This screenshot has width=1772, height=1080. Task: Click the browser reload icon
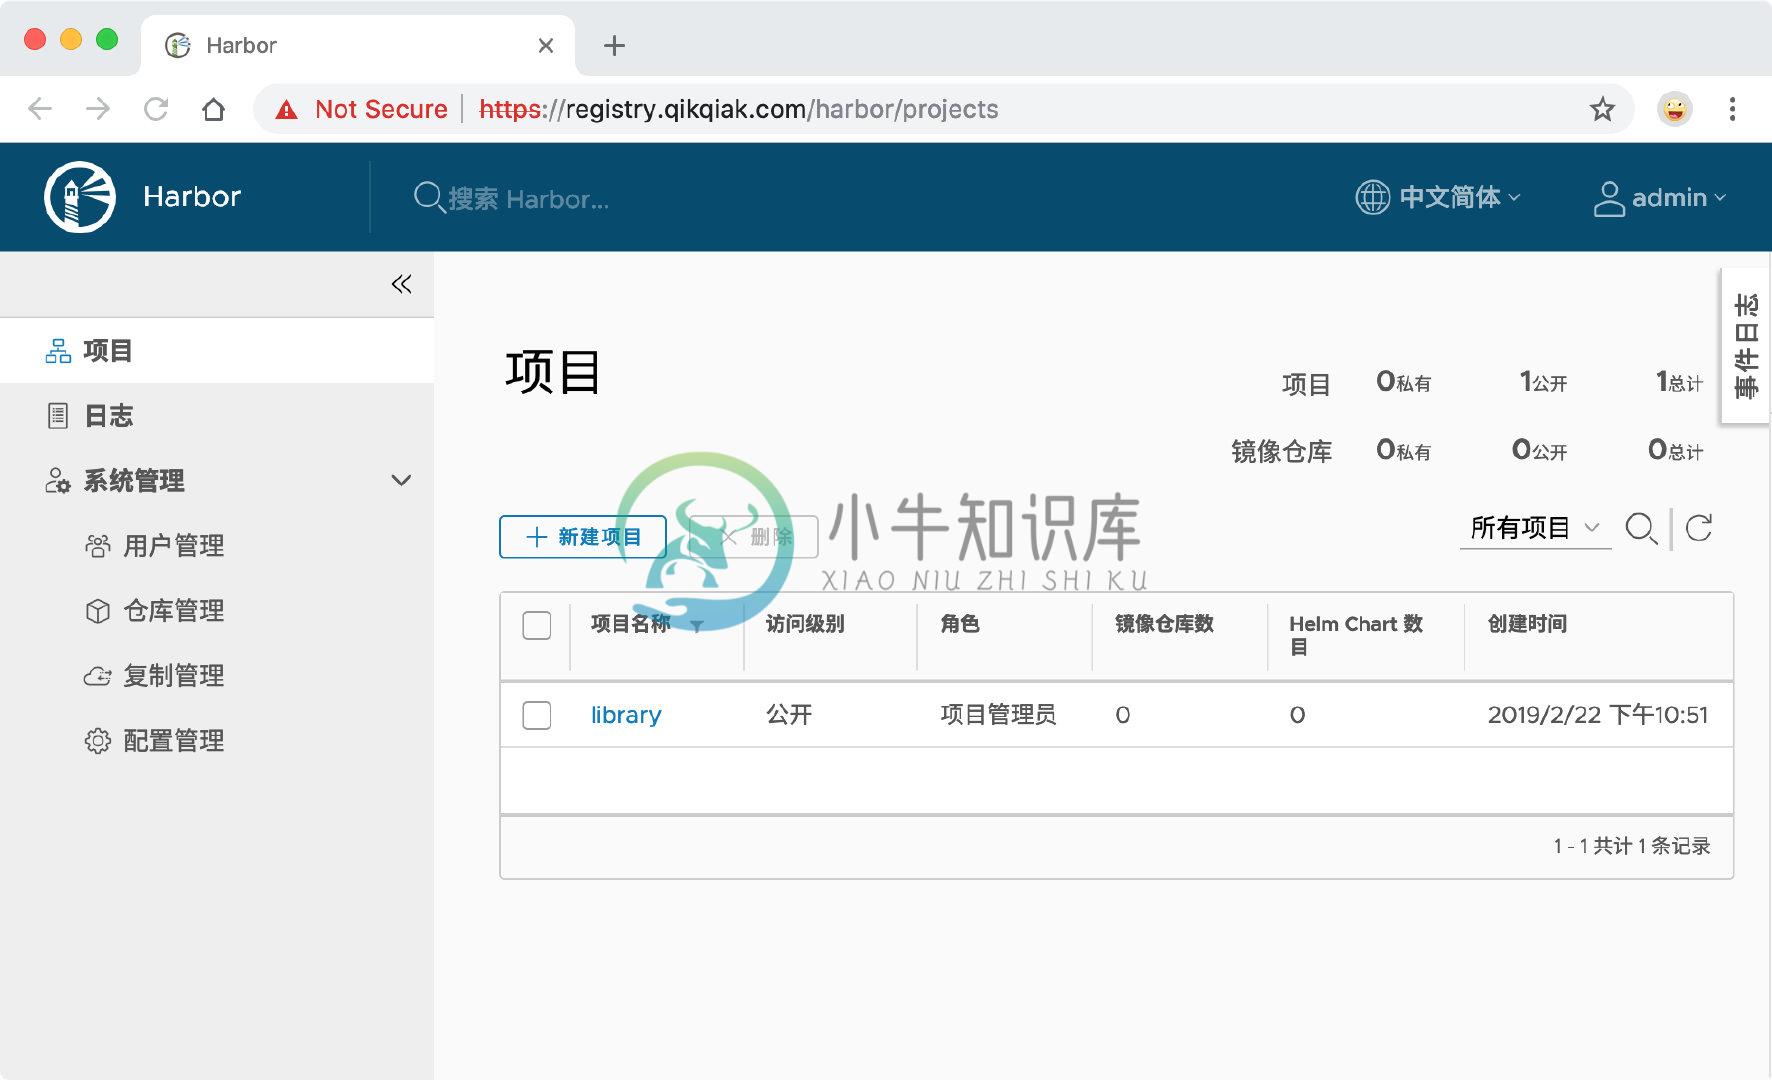click(156, 109)
